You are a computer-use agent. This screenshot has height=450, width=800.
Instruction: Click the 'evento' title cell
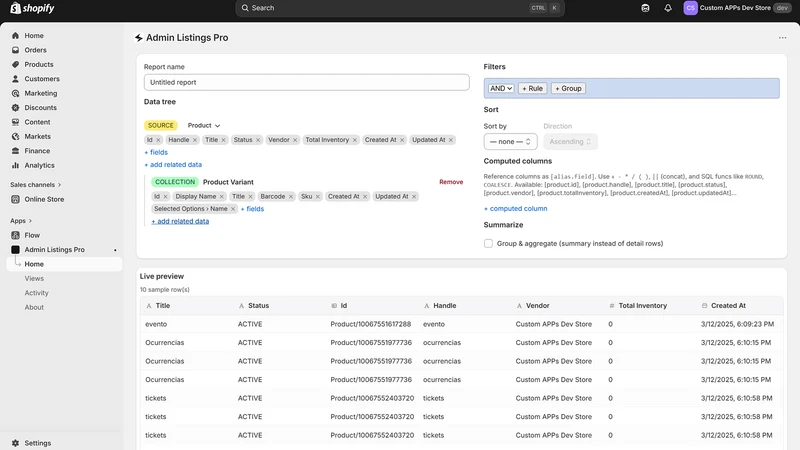[x=156, y=324]
